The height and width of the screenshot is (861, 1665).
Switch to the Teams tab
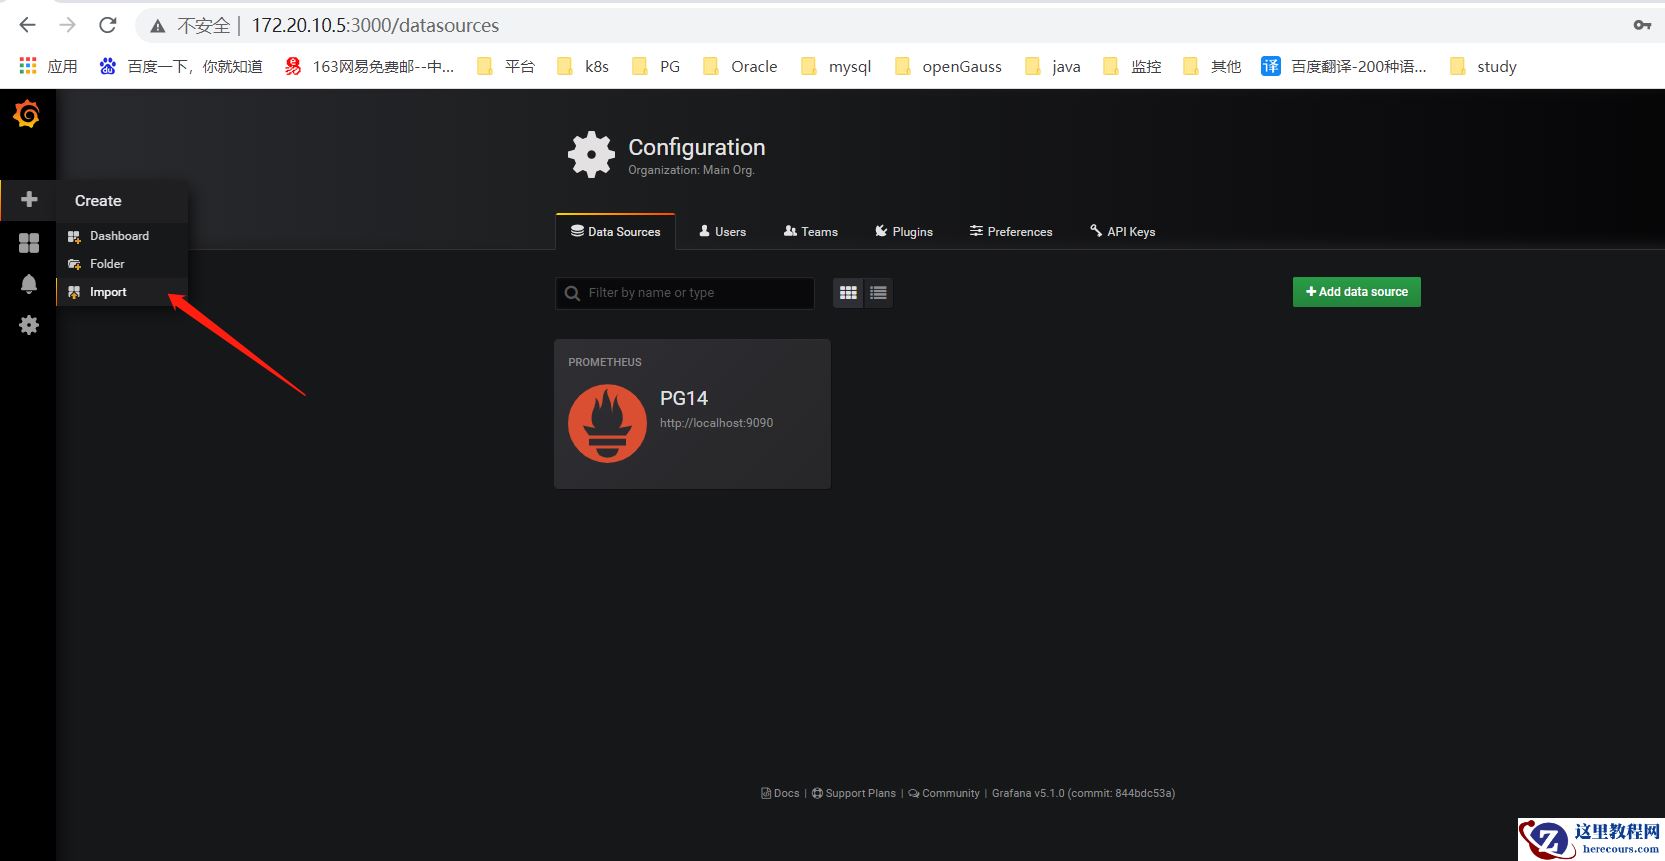coord(811,232)
